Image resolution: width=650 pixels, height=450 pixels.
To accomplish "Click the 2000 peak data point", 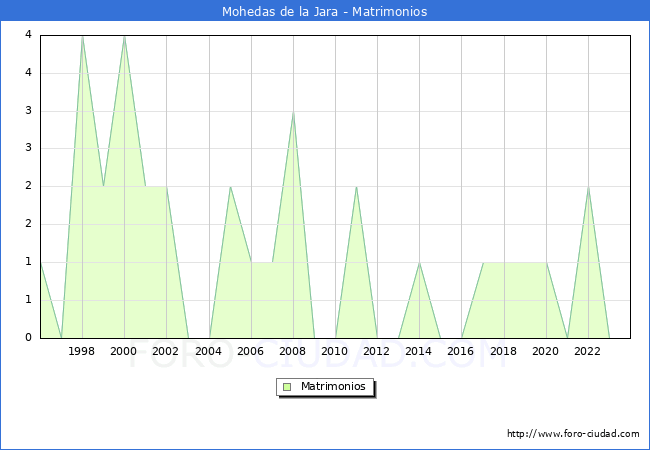I will (124, 36).
